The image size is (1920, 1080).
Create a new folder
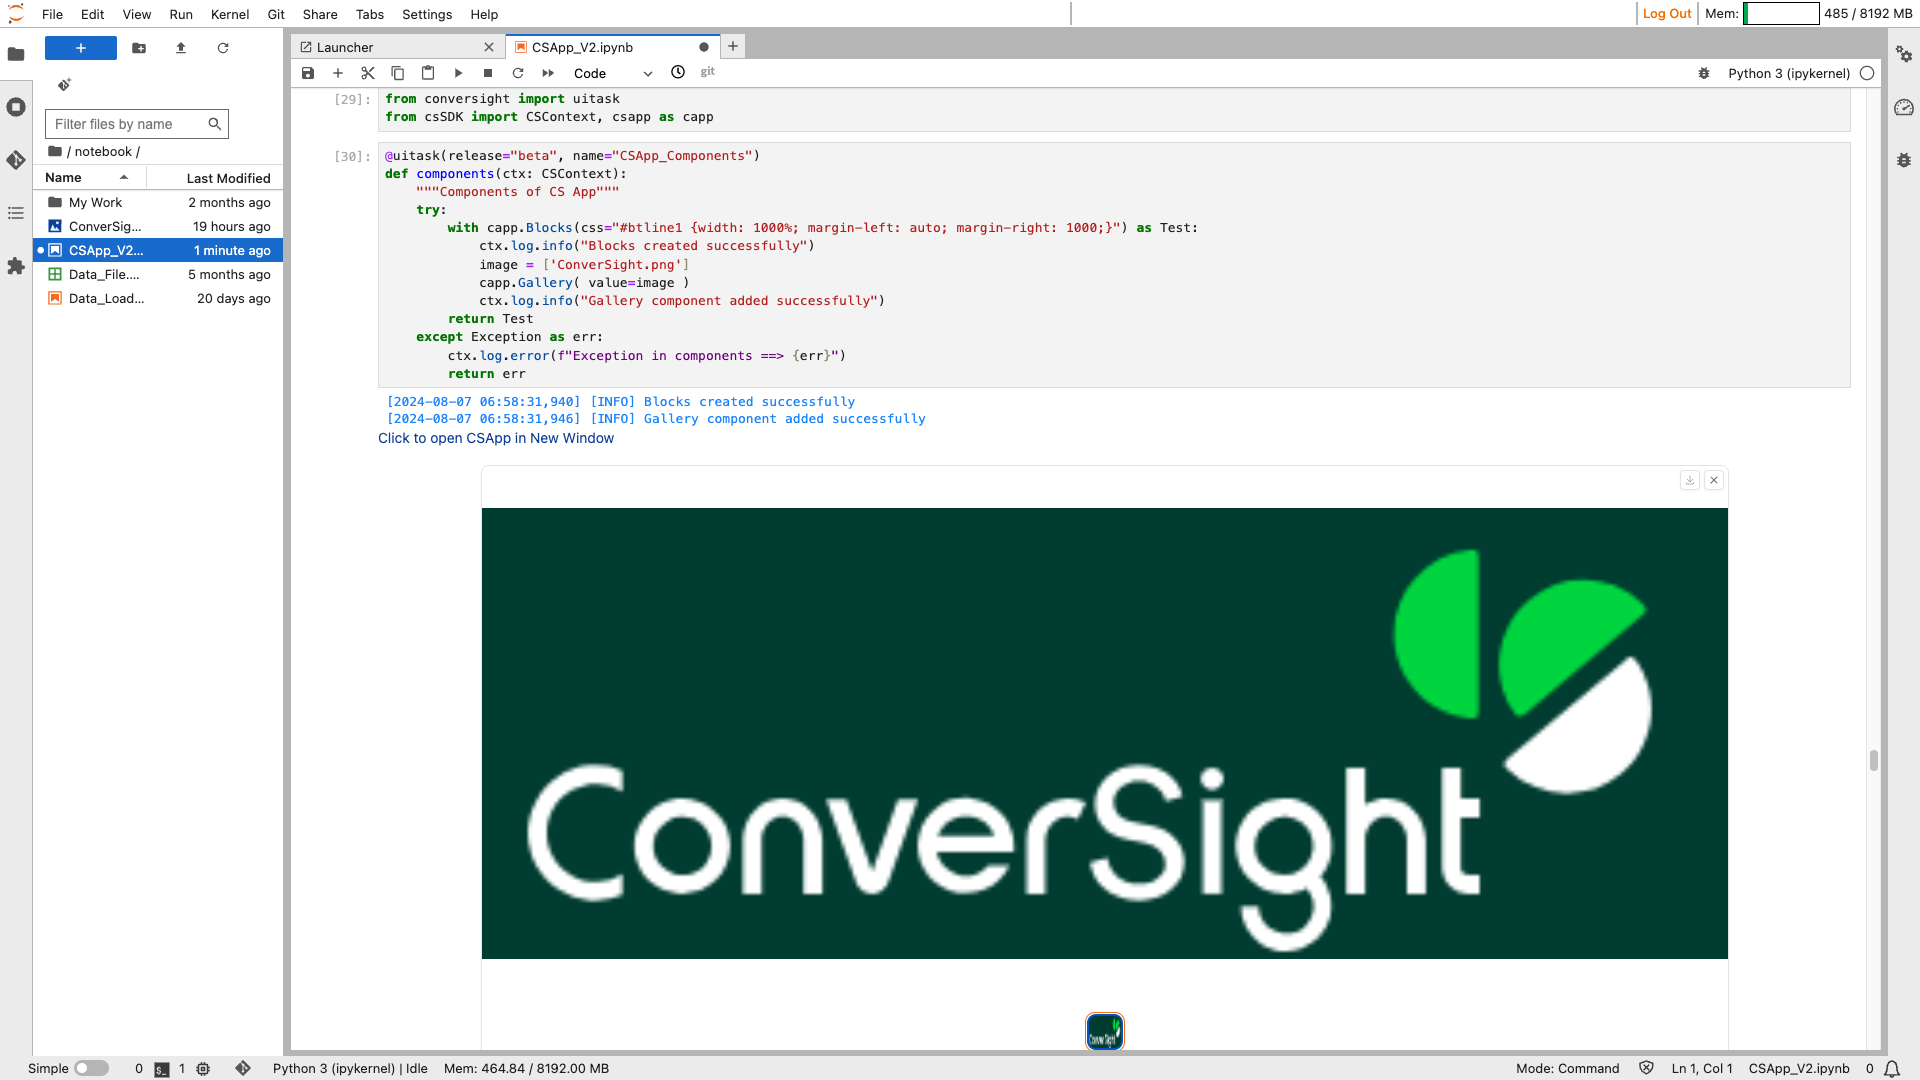pos(139,48)
